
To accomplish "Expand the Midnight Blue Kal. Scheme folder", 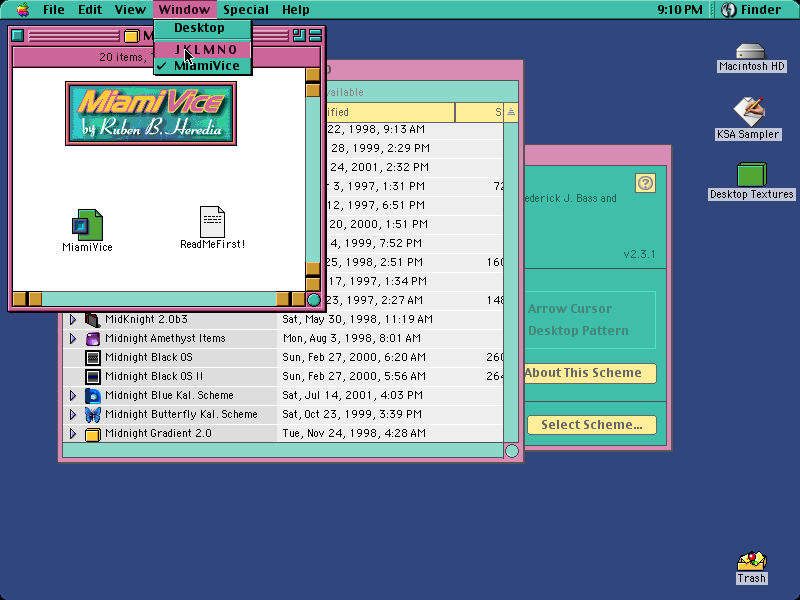I will (73, 395).
